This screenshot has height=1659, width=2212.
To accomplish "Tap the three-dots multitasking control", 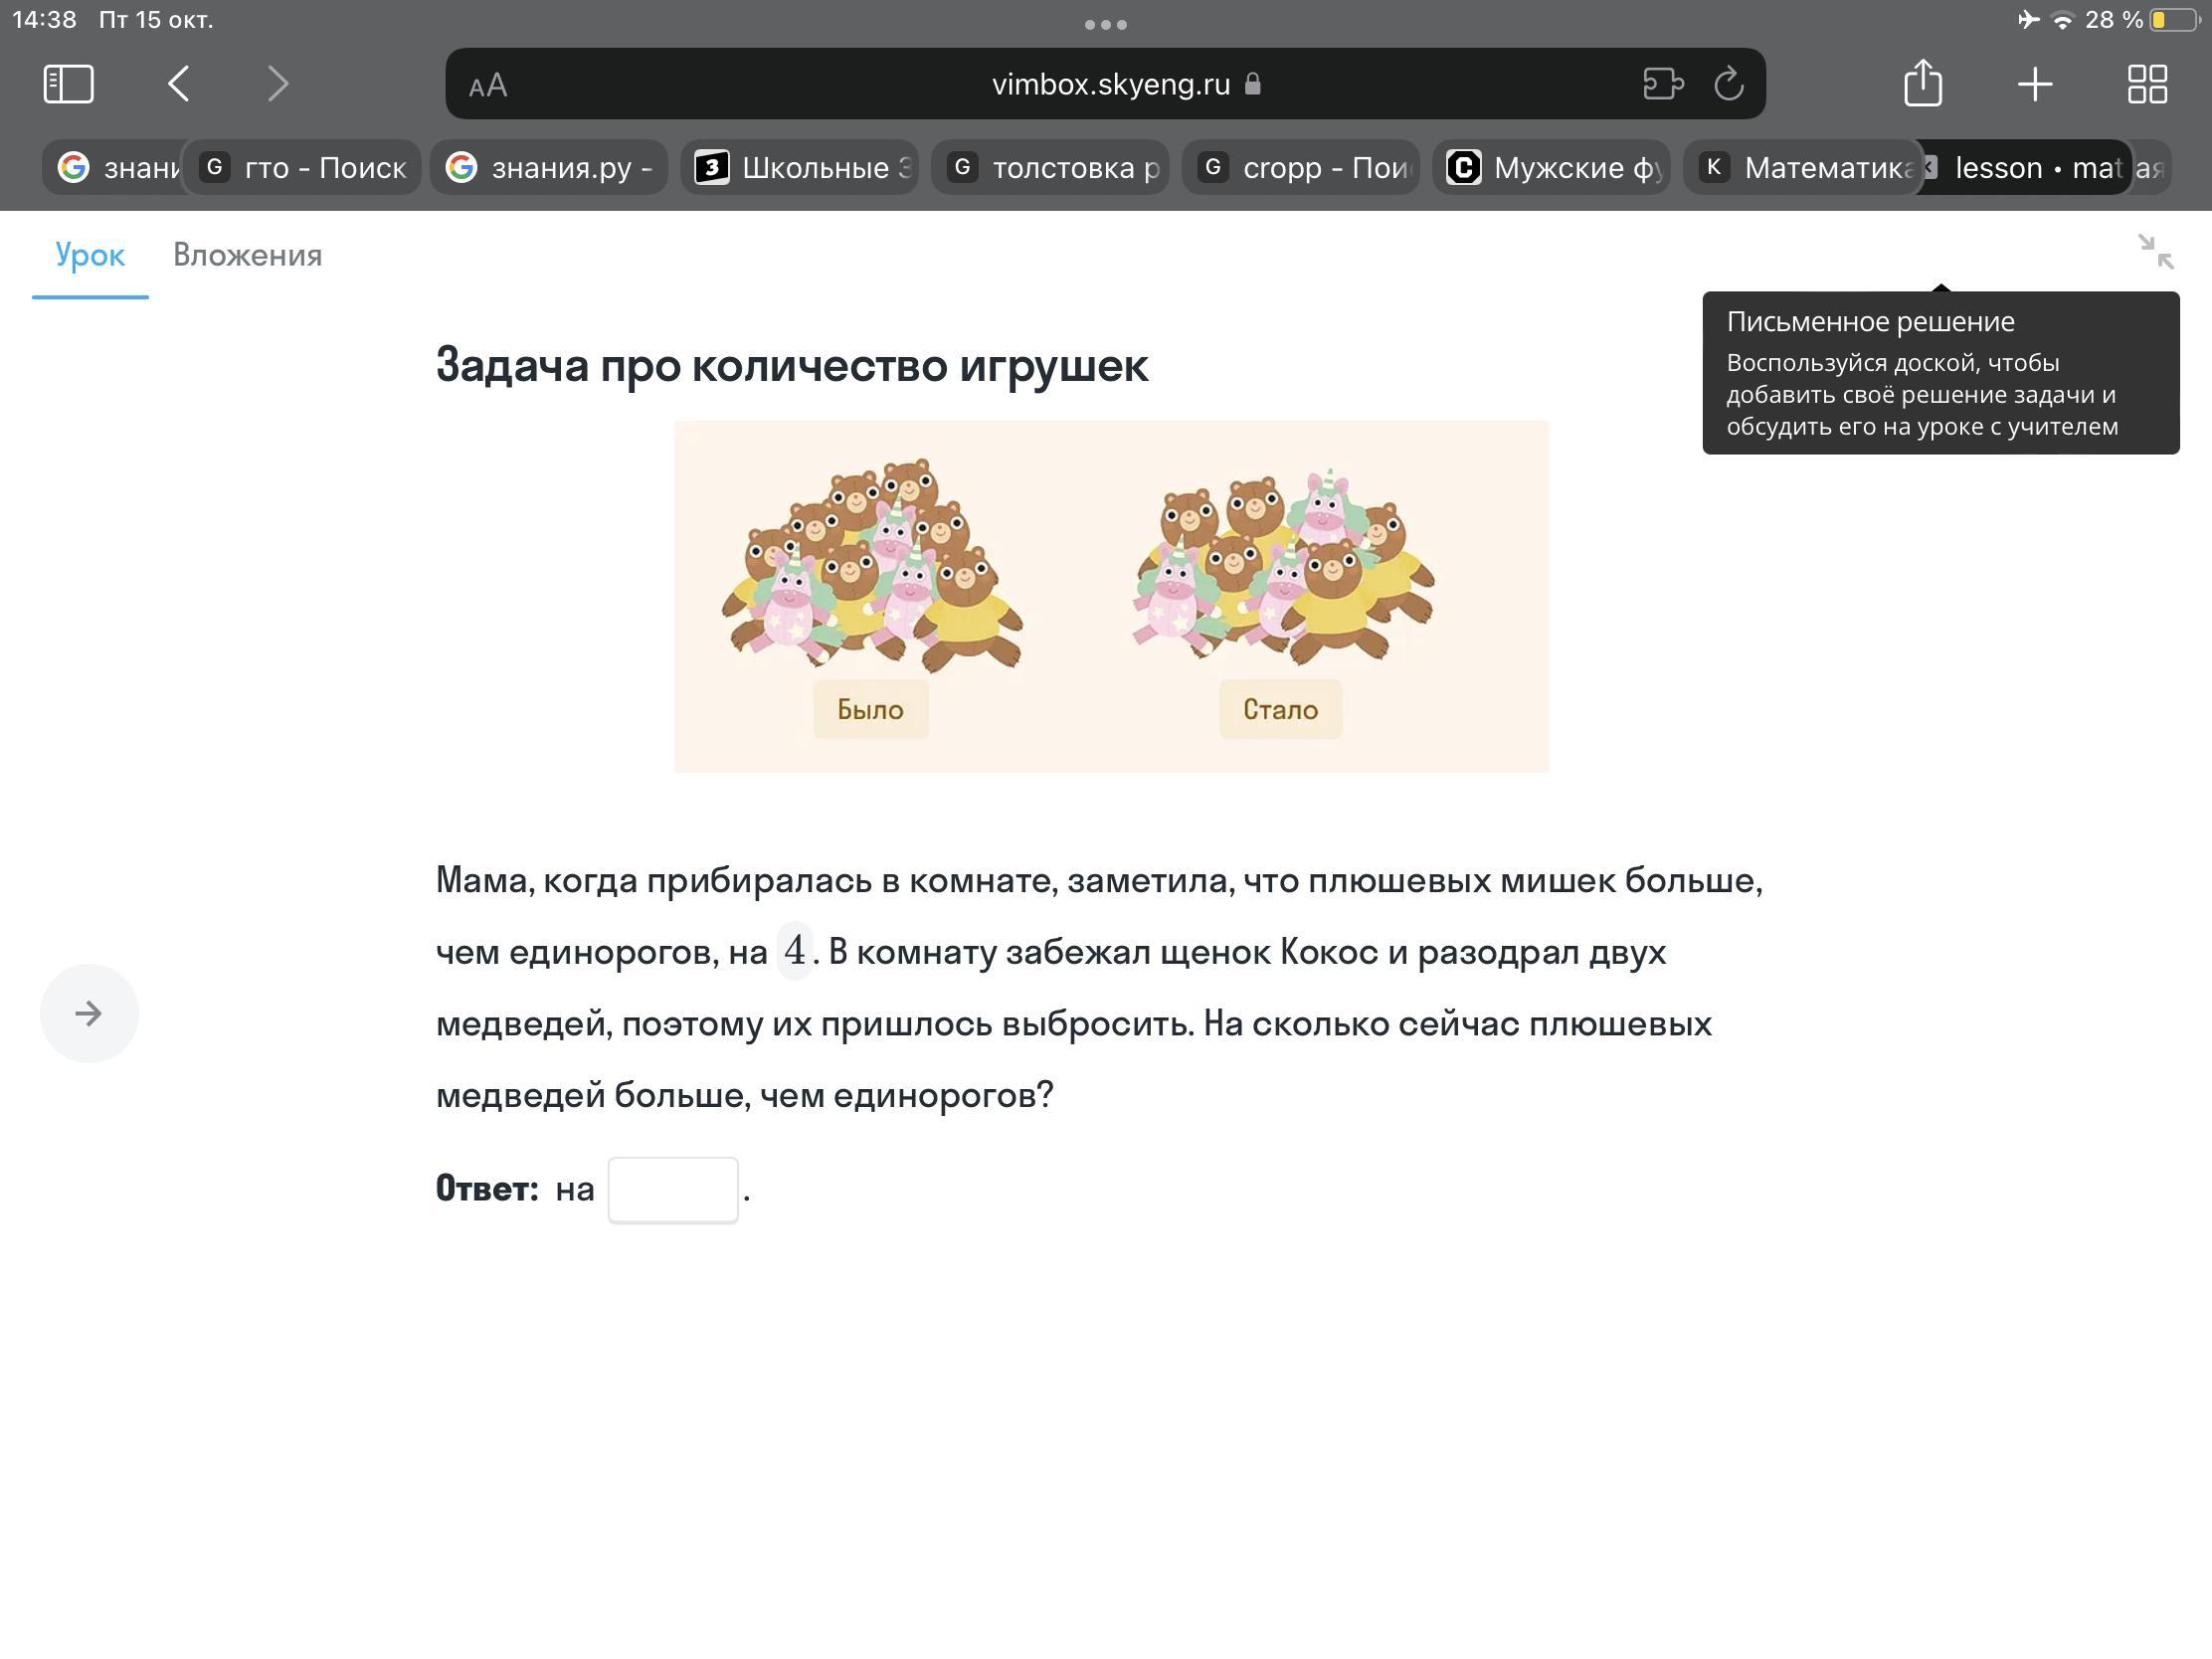I will click(1105, 25).
